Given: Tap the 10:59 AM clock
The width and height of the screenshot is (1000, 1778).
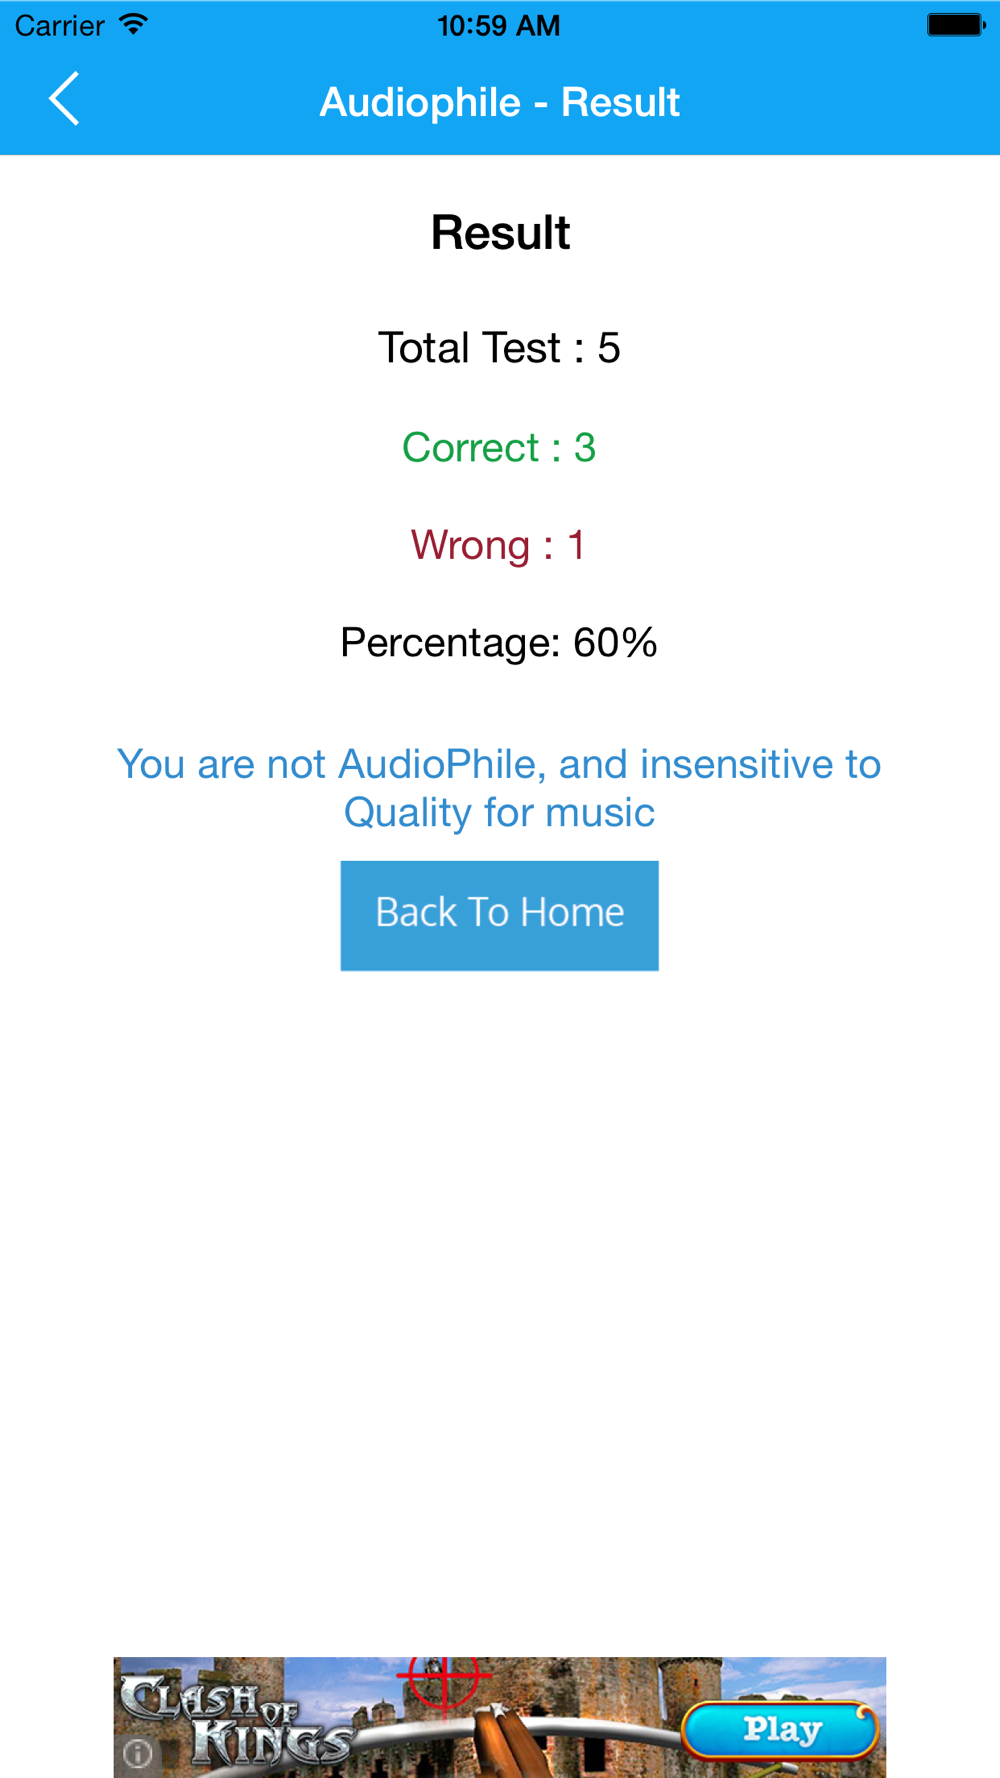Looking at the screenshot, I should 498,25.
